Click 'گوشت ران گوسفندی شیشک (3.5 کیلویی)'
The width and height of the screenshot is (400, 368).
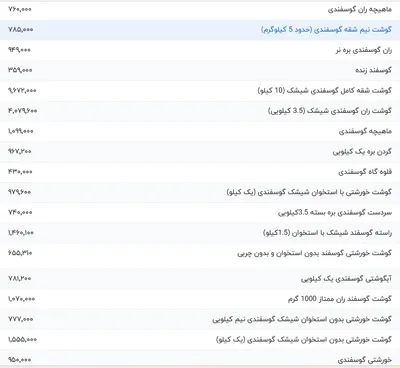coord(330,111)
